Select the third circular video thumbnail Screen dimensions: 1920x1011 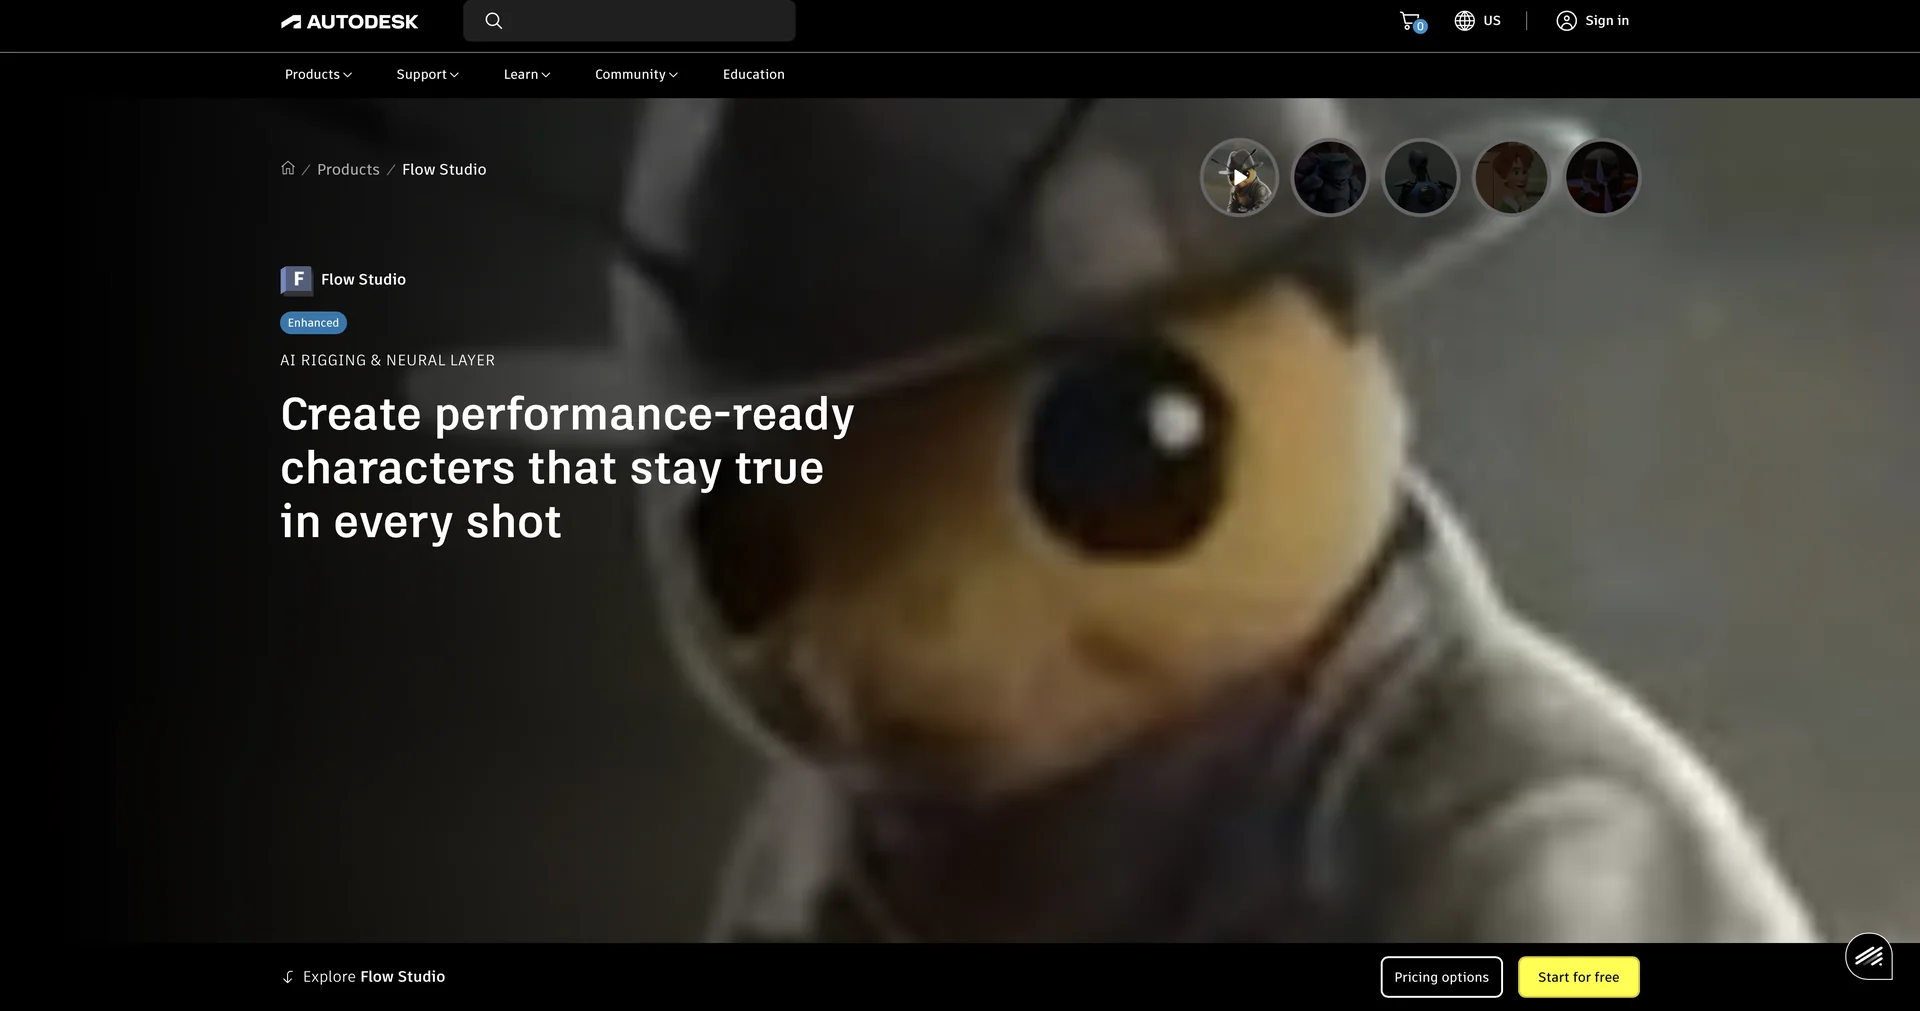pyautogui.click(x=1420, y=177)
